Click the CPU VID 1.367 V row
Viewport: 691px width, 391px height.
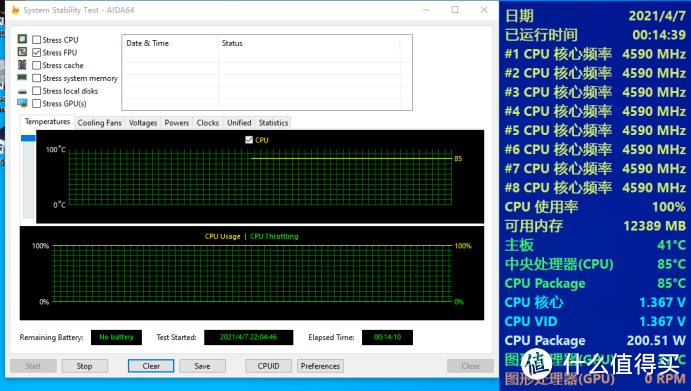pos(595,321)
